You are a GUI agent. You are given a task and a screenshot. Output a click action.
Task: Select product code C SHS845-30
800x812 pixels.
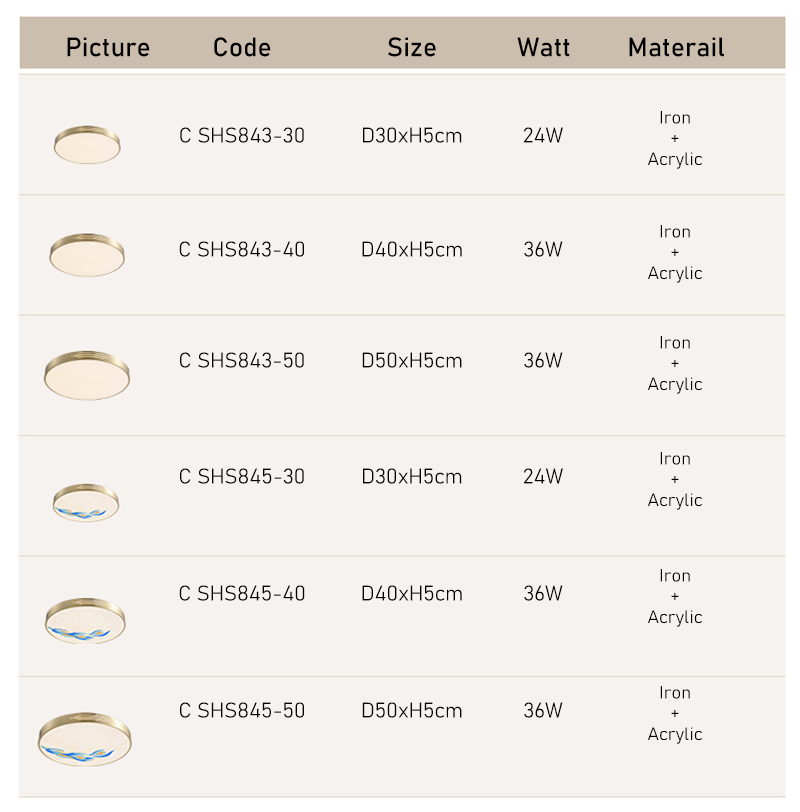point(242,476)
